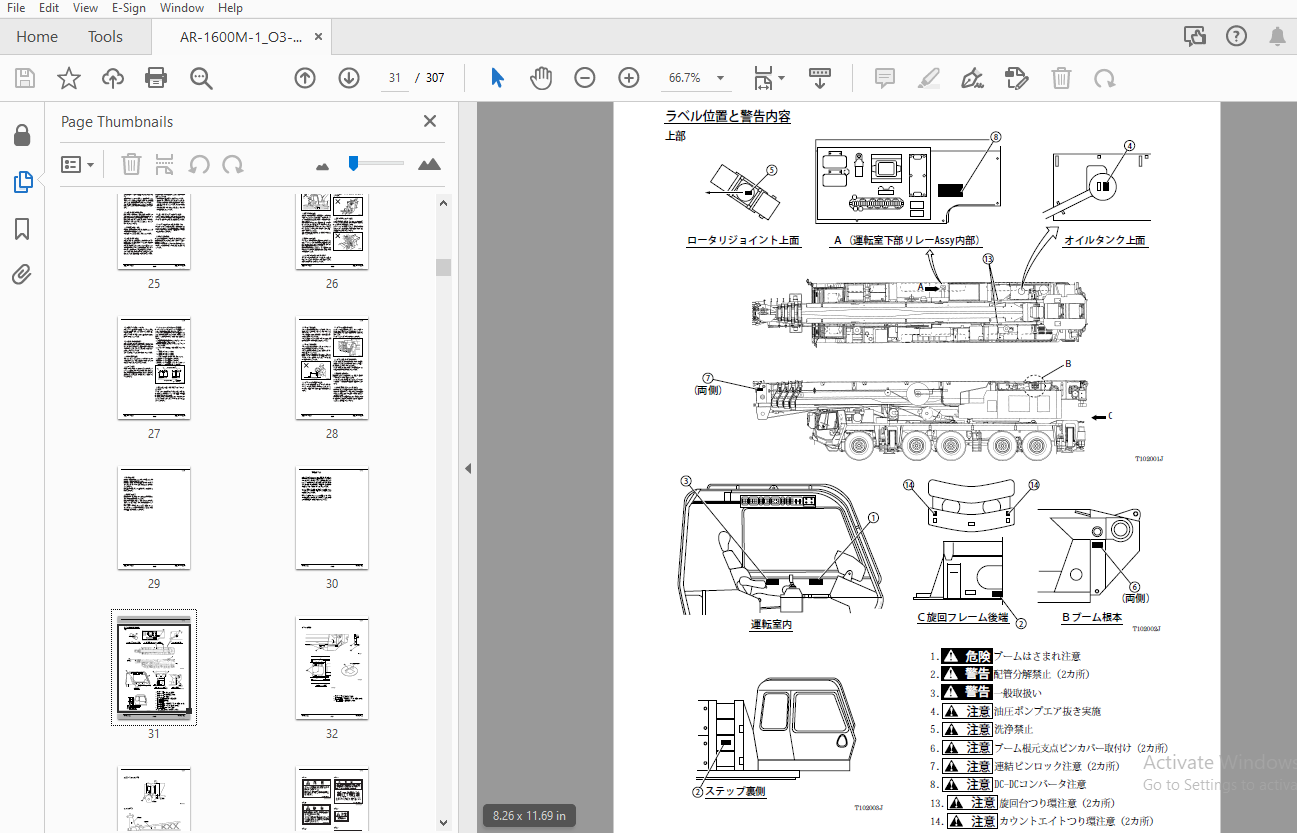Open the notifications bell

pyautogui.click(x=1278, y=37)
